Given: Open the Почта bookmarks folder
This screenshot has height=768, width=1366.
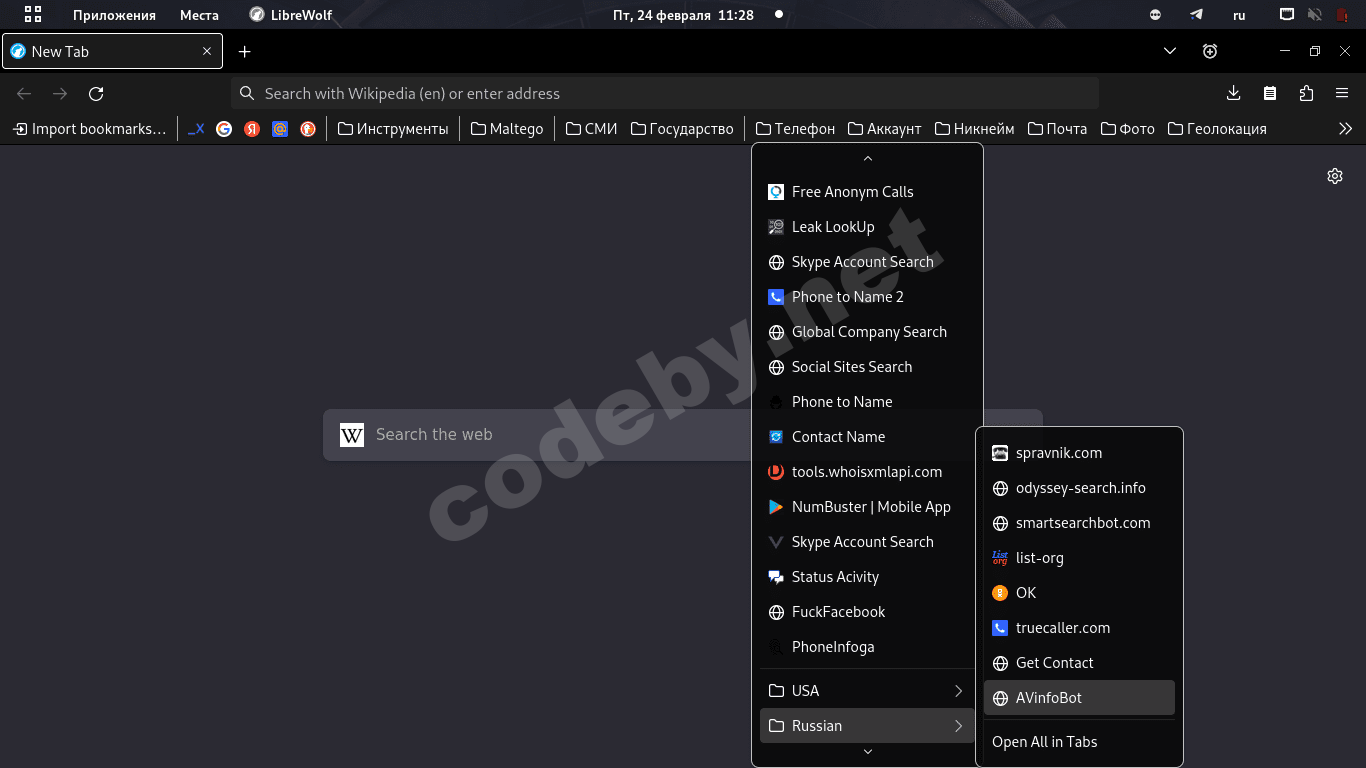Looking at the screenshot, I should [x=1058, y=129].
